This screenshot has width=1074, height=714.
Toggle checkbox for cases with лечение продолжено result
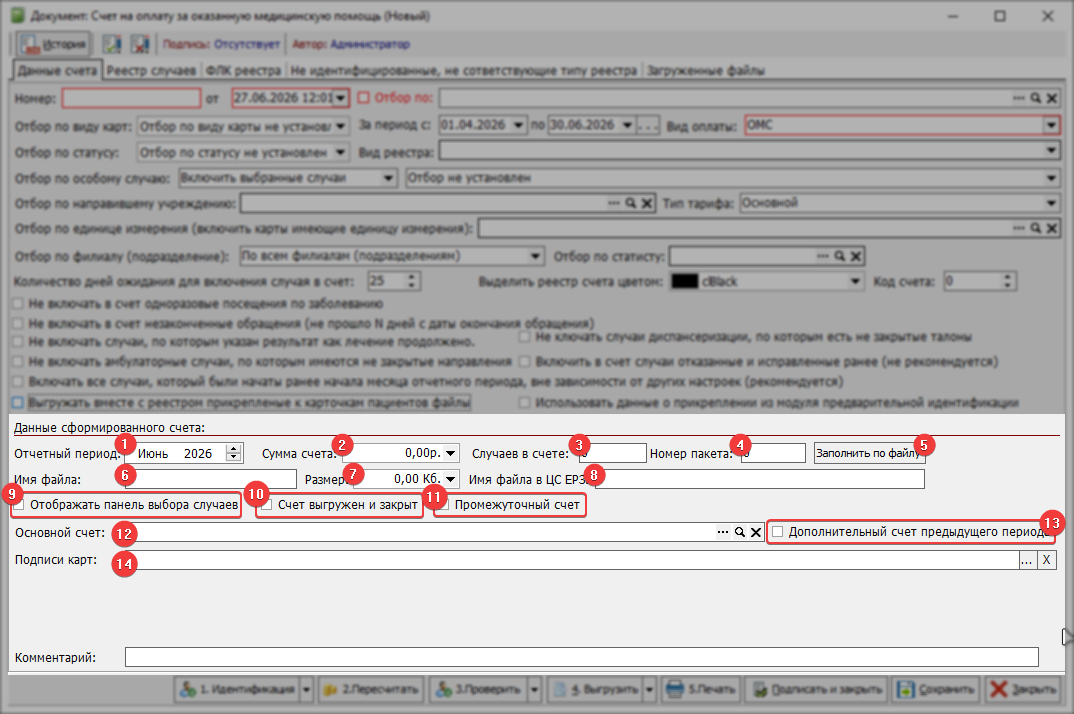click(x=18, y=341)
